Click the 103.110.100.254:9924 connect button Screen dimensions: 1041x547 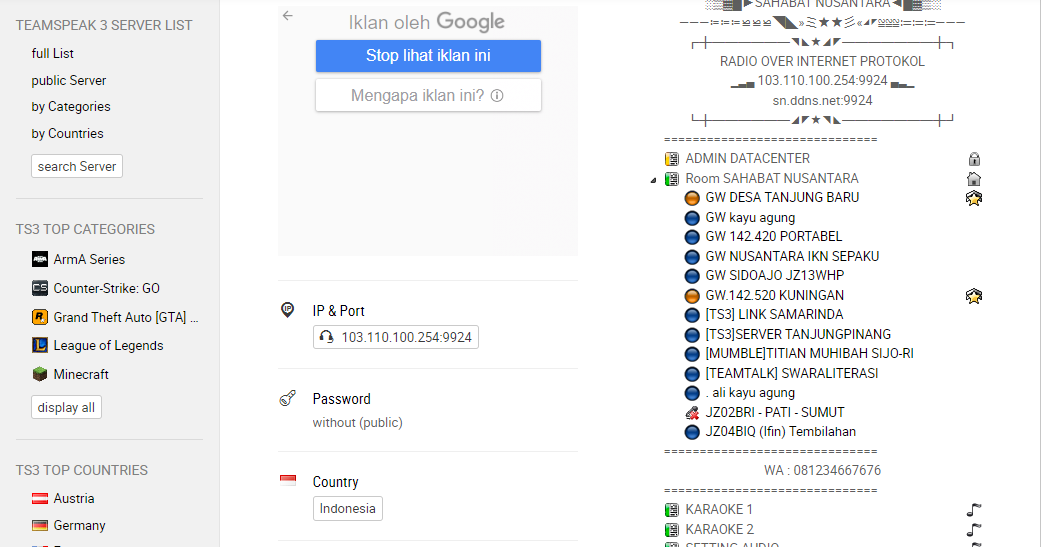[x=396, y=337]
